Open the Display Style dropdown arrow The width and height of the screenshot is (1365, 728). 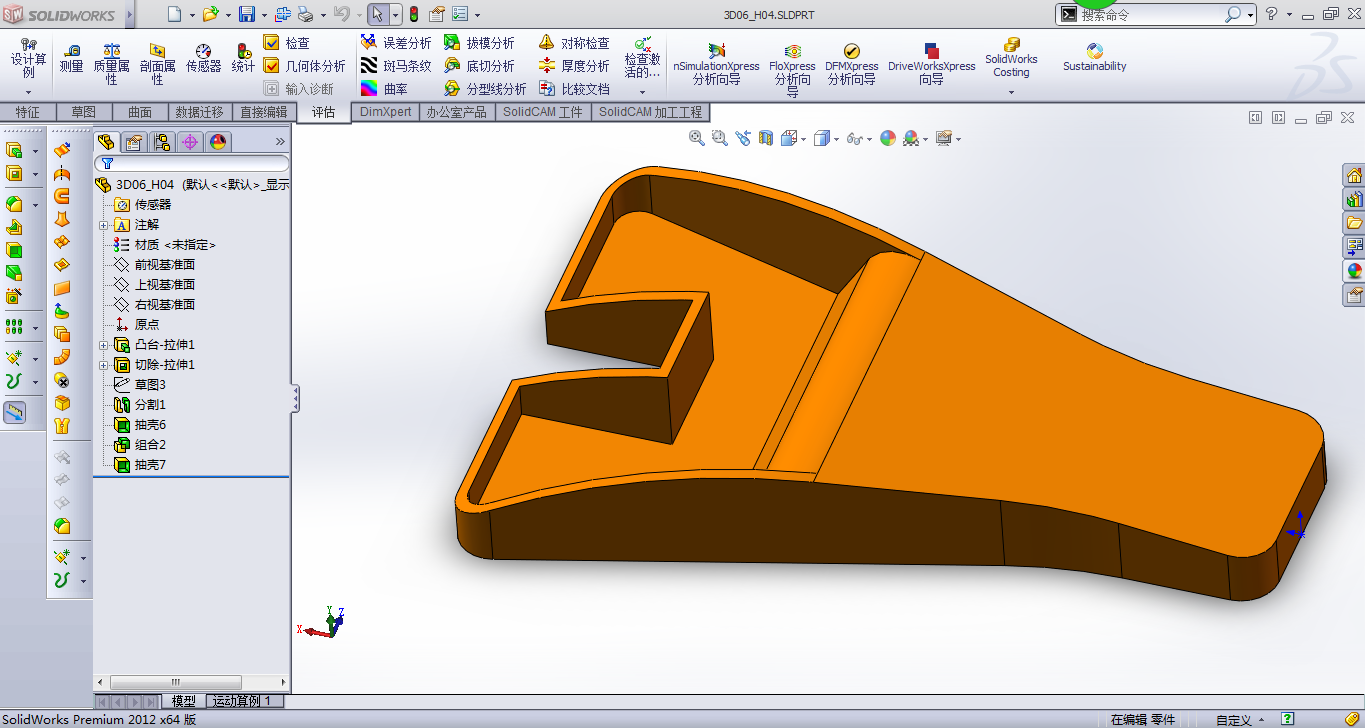coord(836,140)
